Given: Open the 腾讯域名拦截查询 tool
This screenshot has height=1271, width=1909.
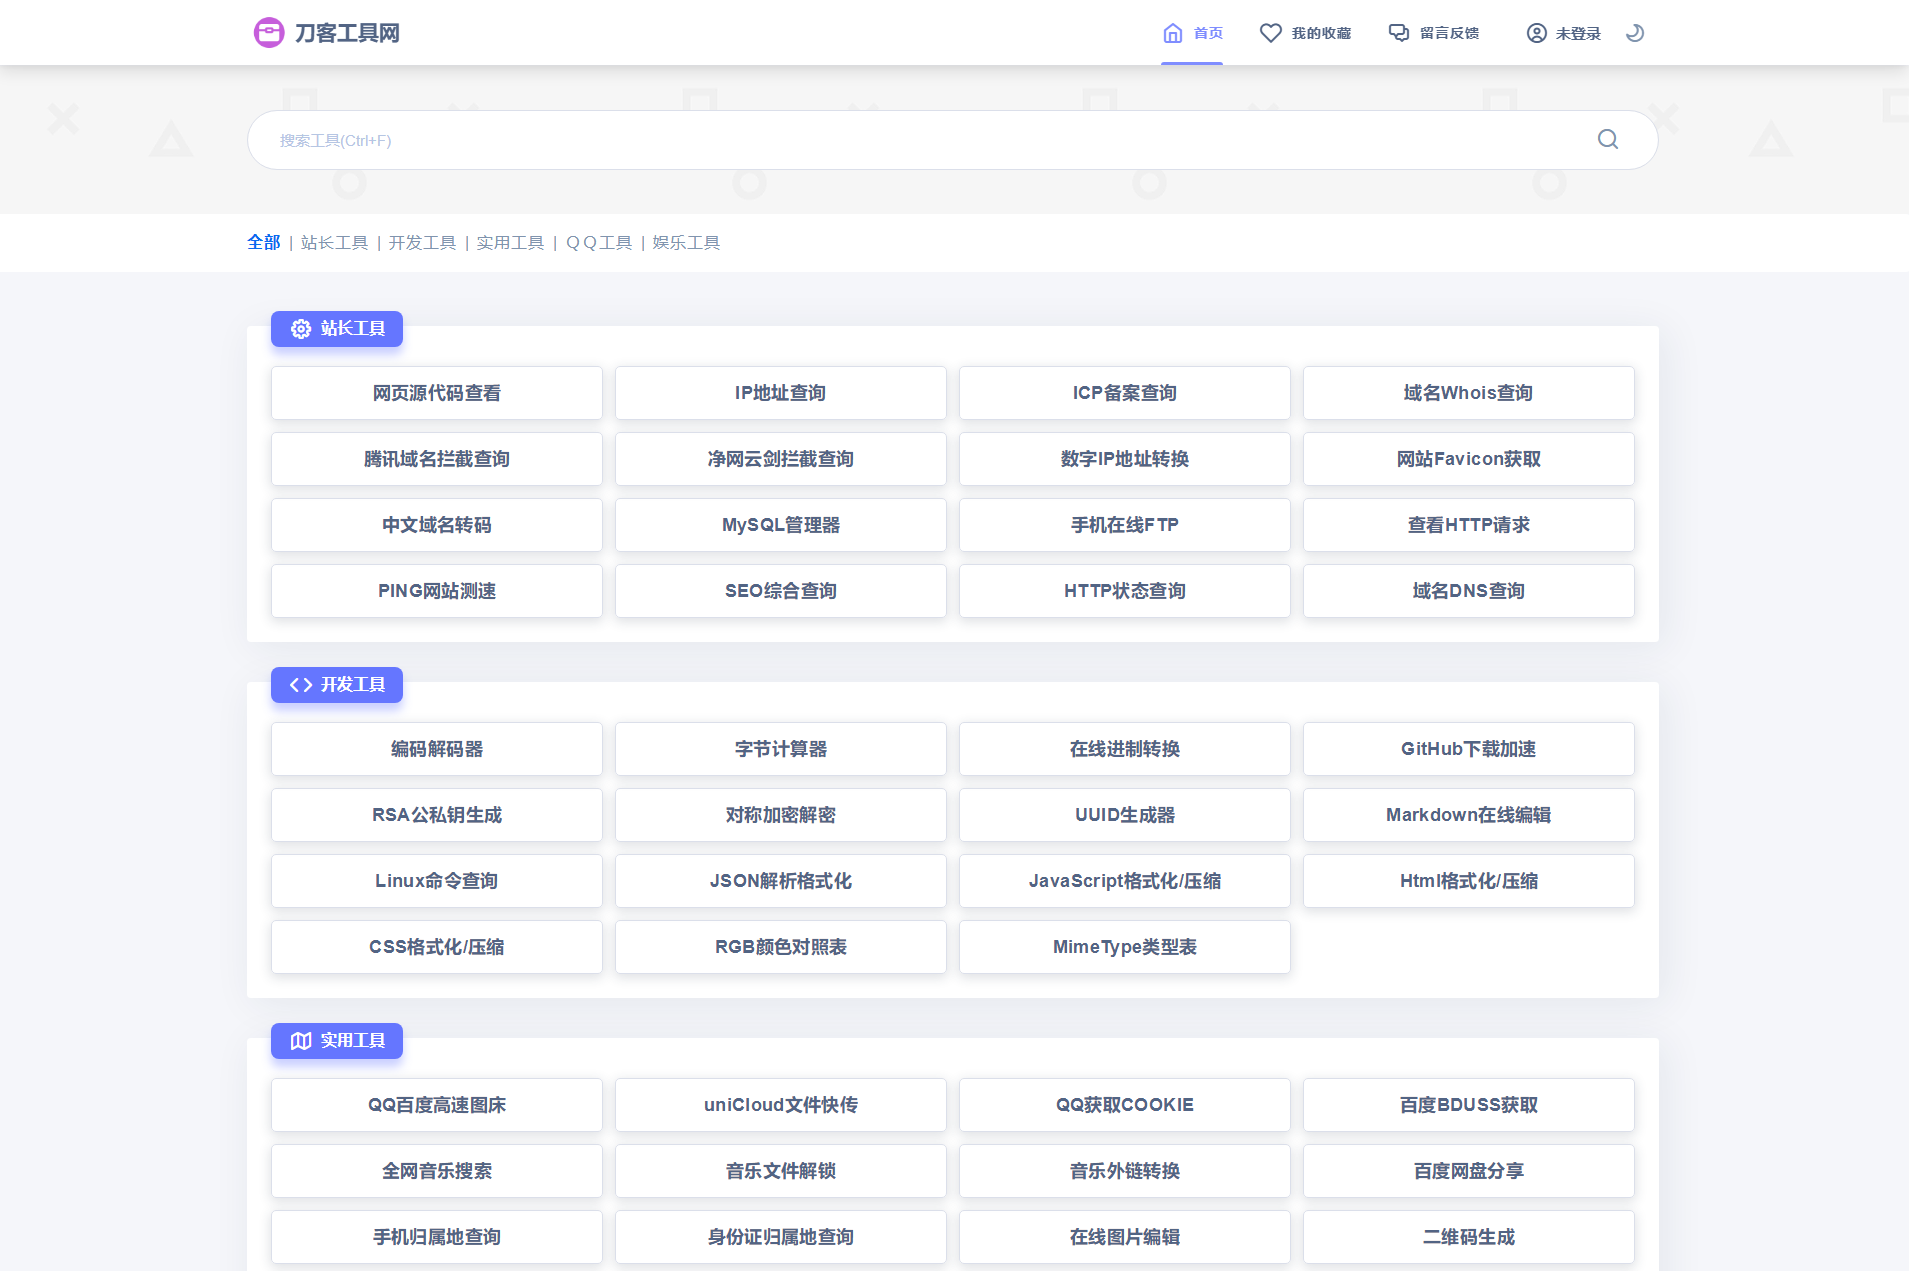Looking at the screenshot, I should [x=437, y=459].
